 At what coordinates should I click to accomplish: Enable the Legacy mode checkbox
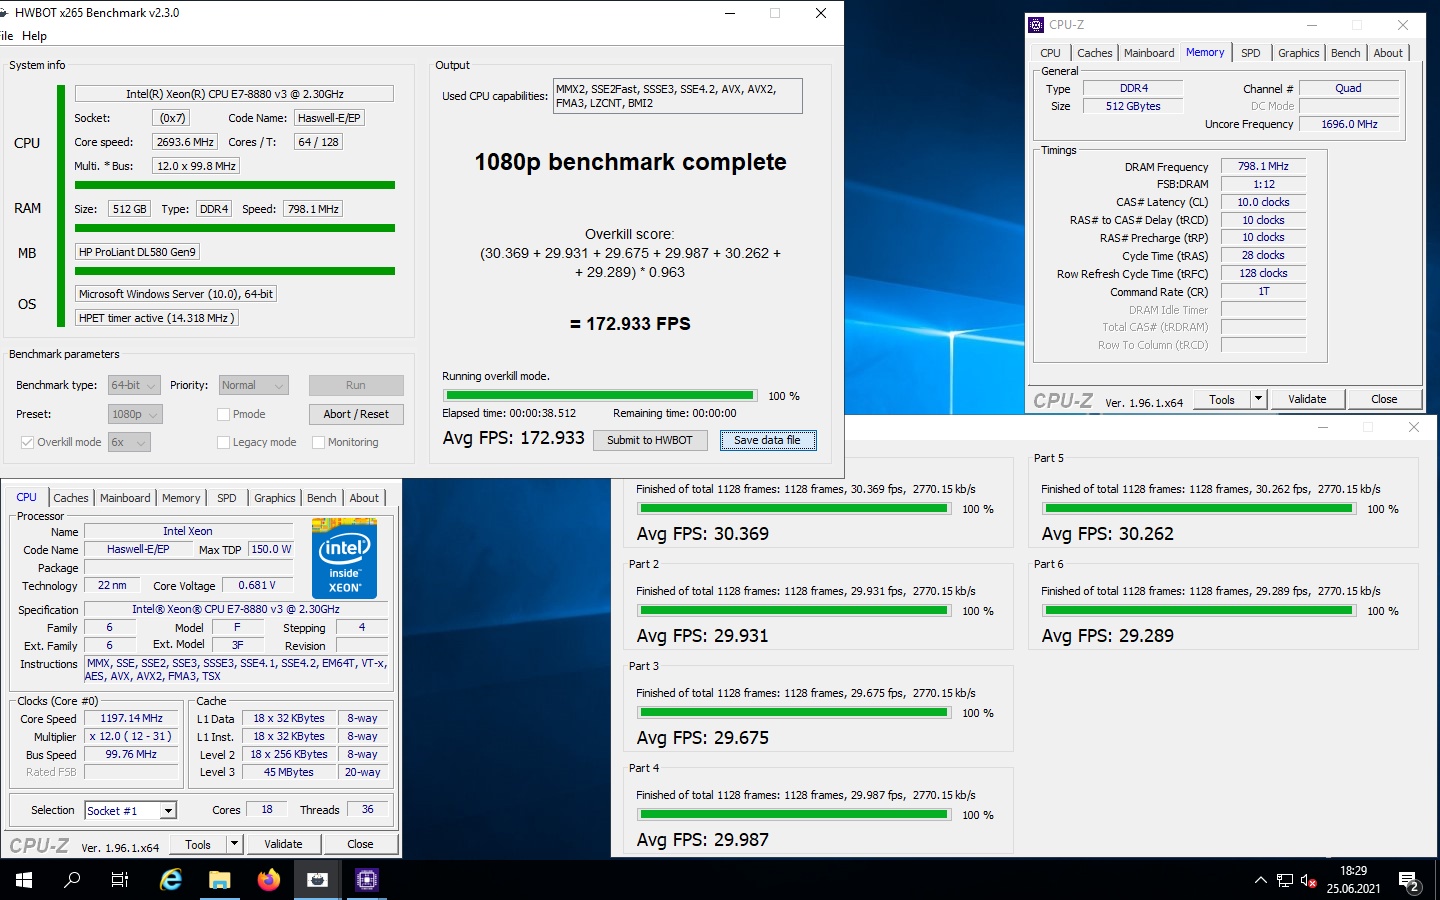click(224, 442)
